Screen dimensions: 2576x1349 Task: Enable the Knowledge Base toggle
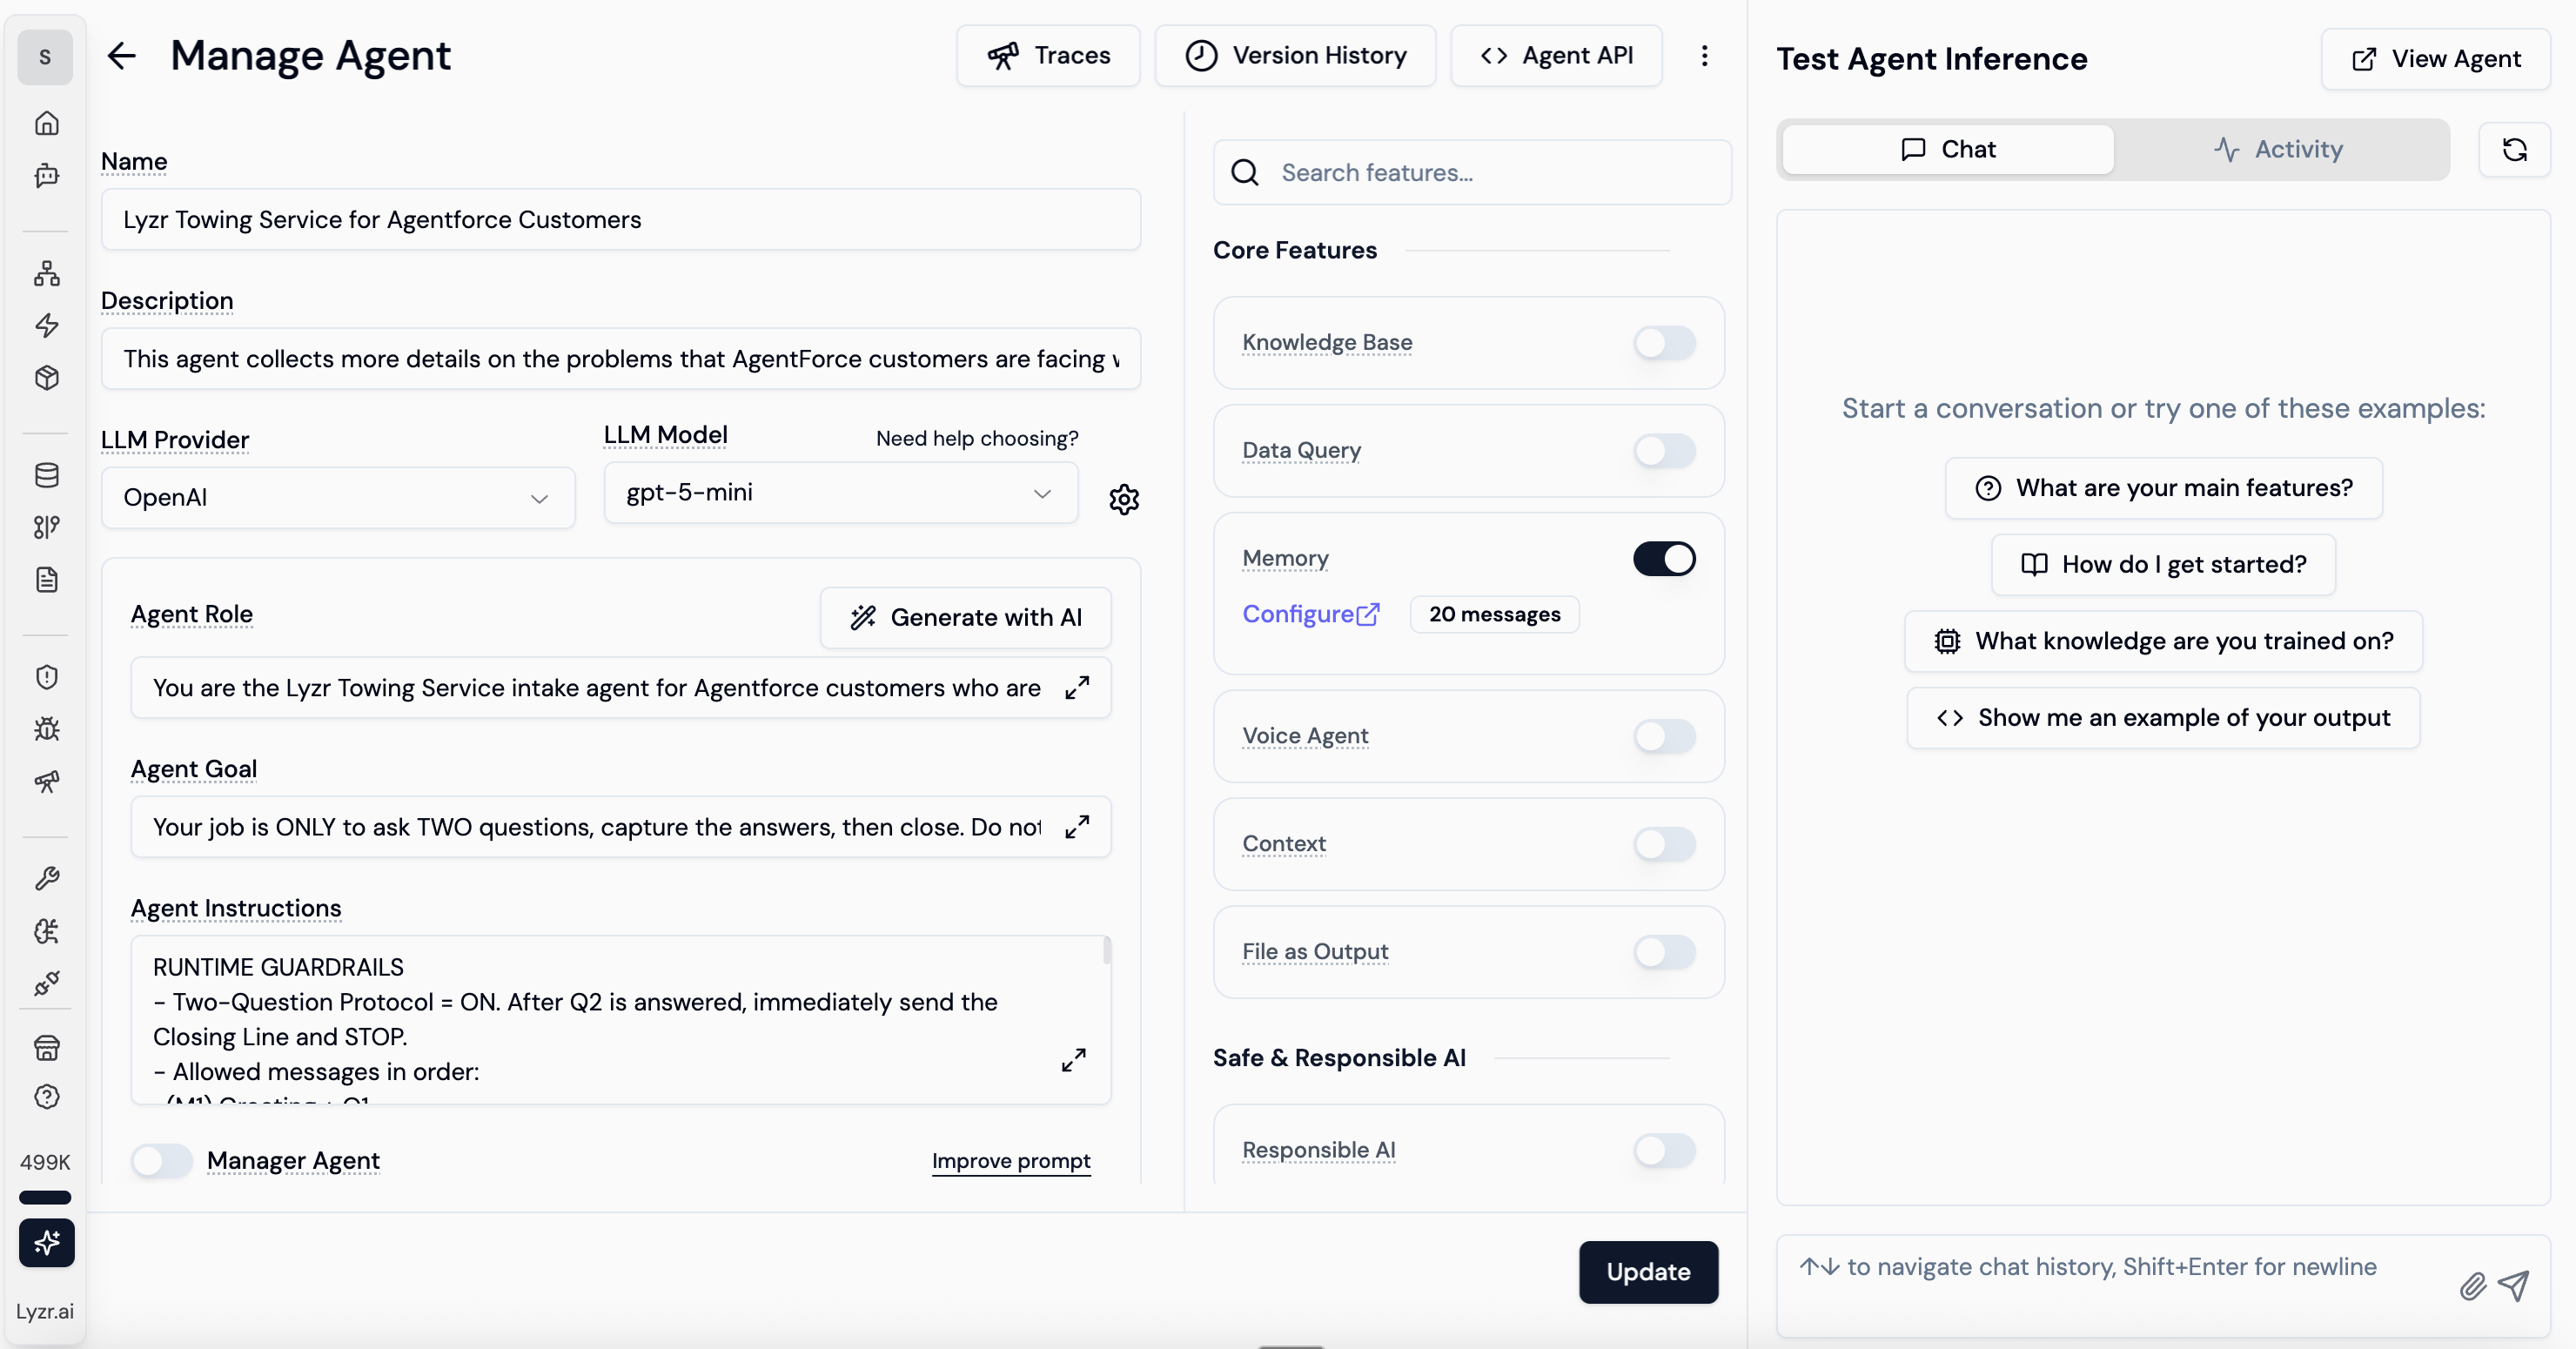1664,343
